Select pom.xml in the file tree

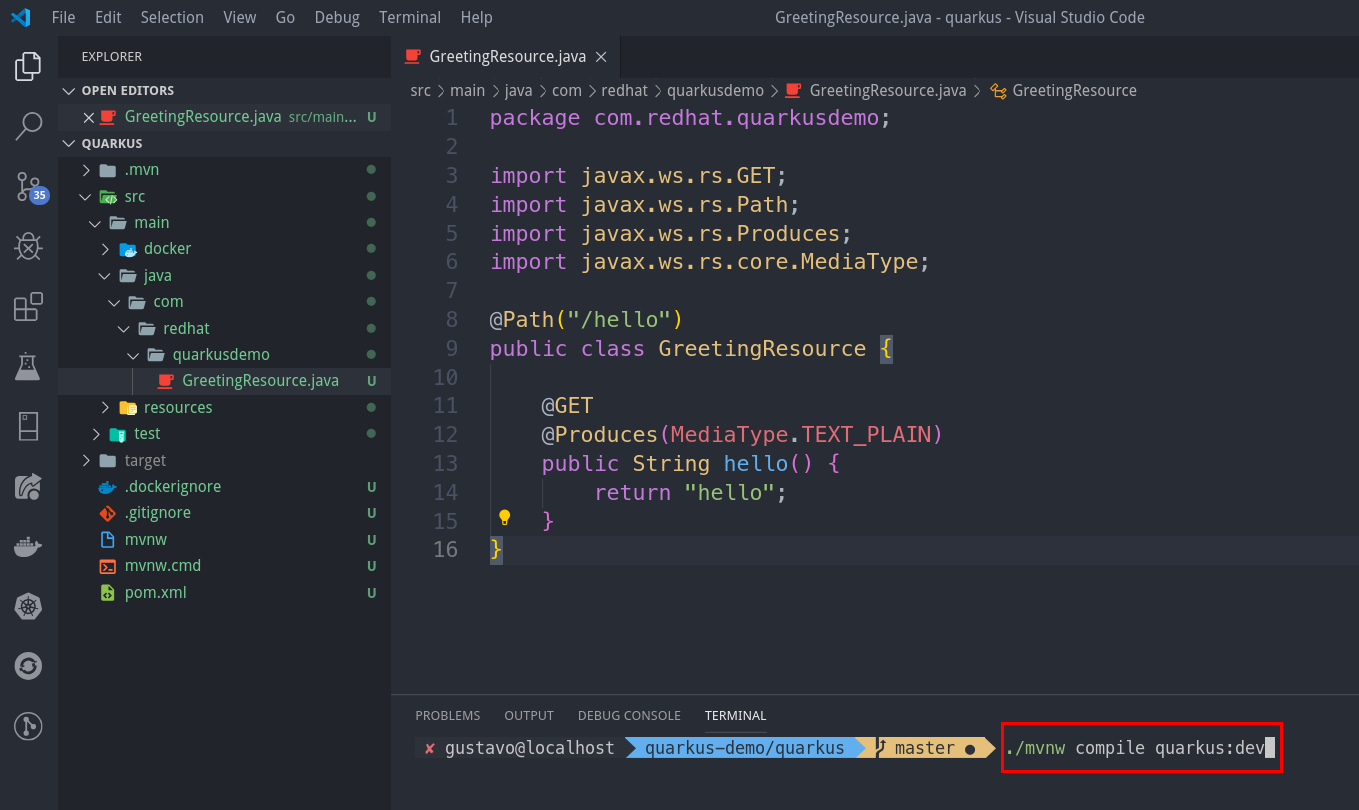(224, 593)
